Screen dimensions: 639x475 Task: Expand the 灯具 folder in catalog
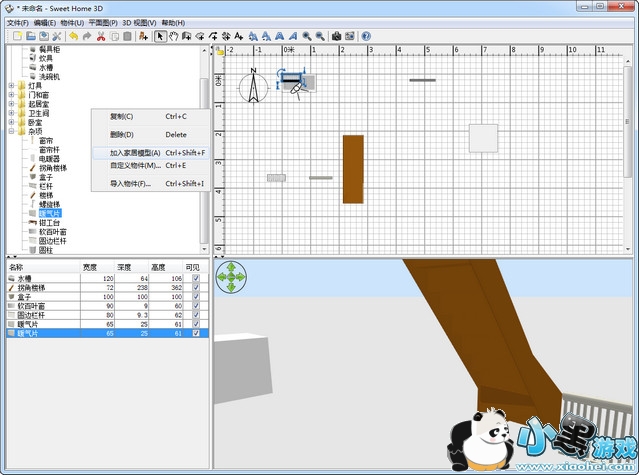pyautogui.click(x=11, y=86)
